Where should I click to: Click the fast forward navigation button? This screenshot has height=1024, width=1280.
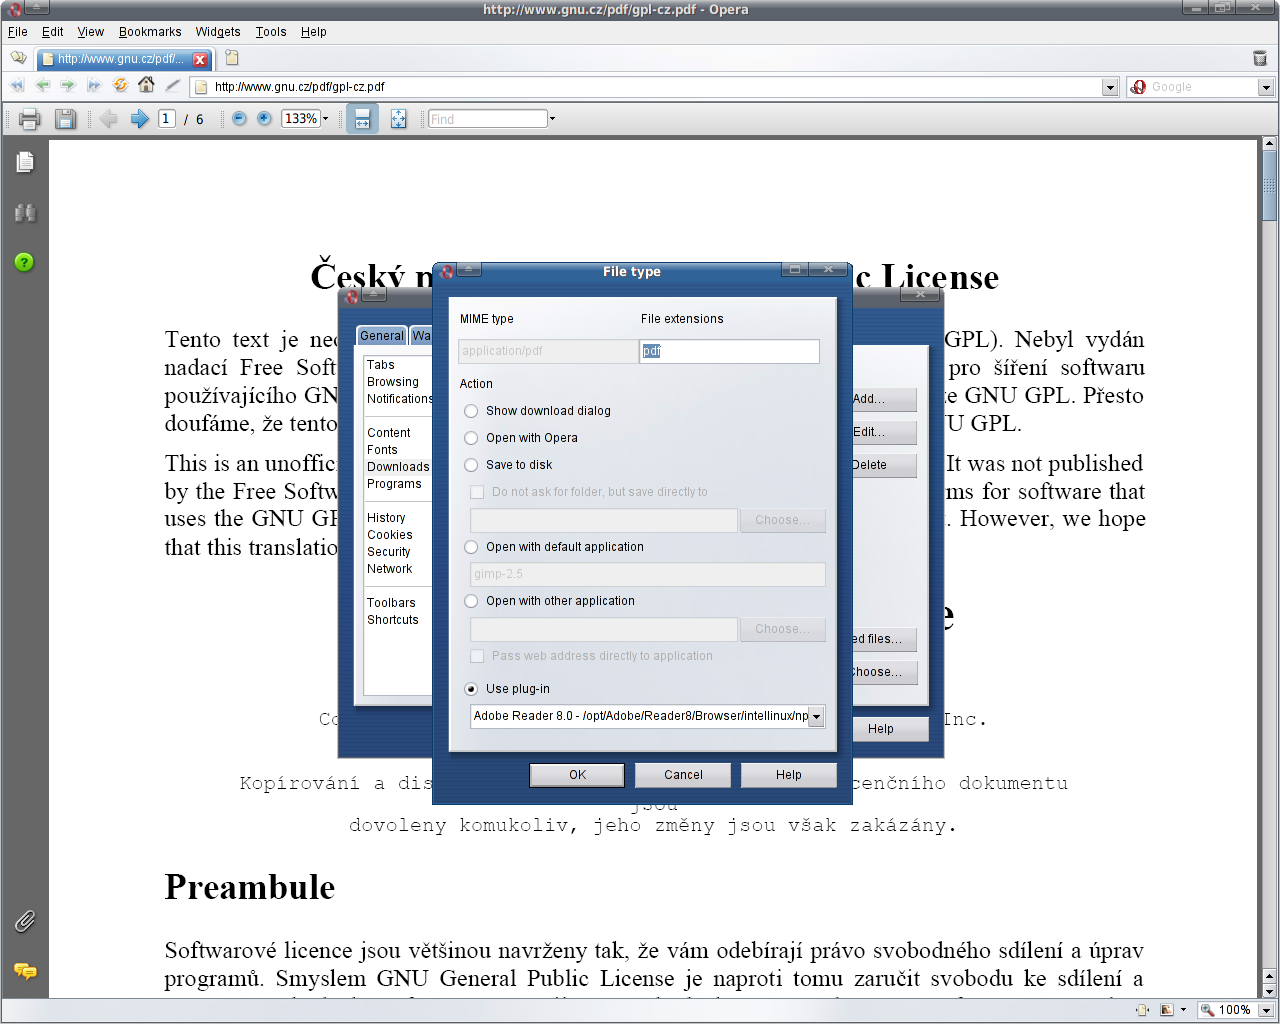pyautogui.click(x=94, y=86)
